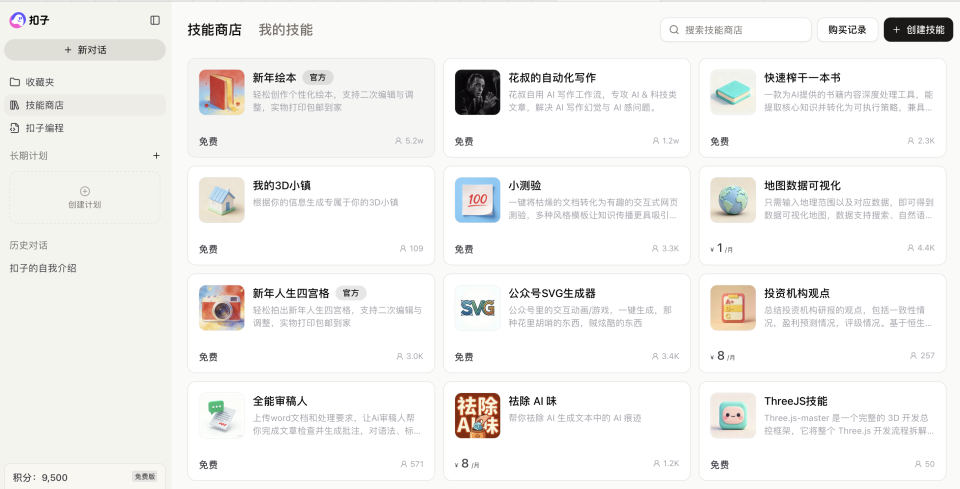Click the 历史对话 section label
The height and width of the screenshot is (489, 960).
coord(28,245)
